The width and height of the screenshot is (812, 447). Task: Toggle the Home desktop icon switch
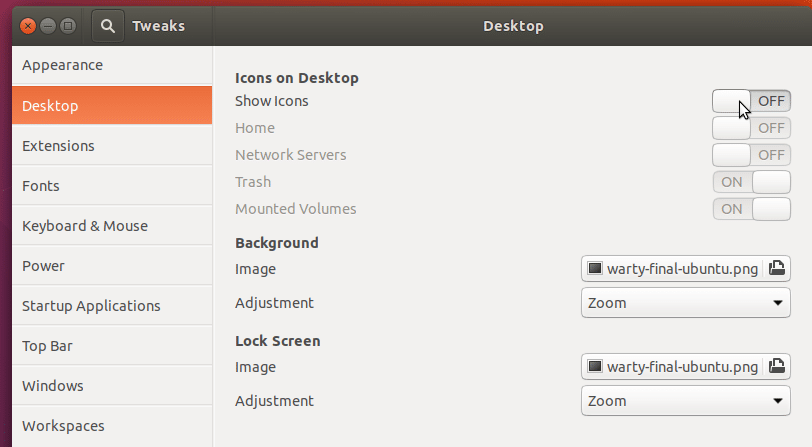751,128
